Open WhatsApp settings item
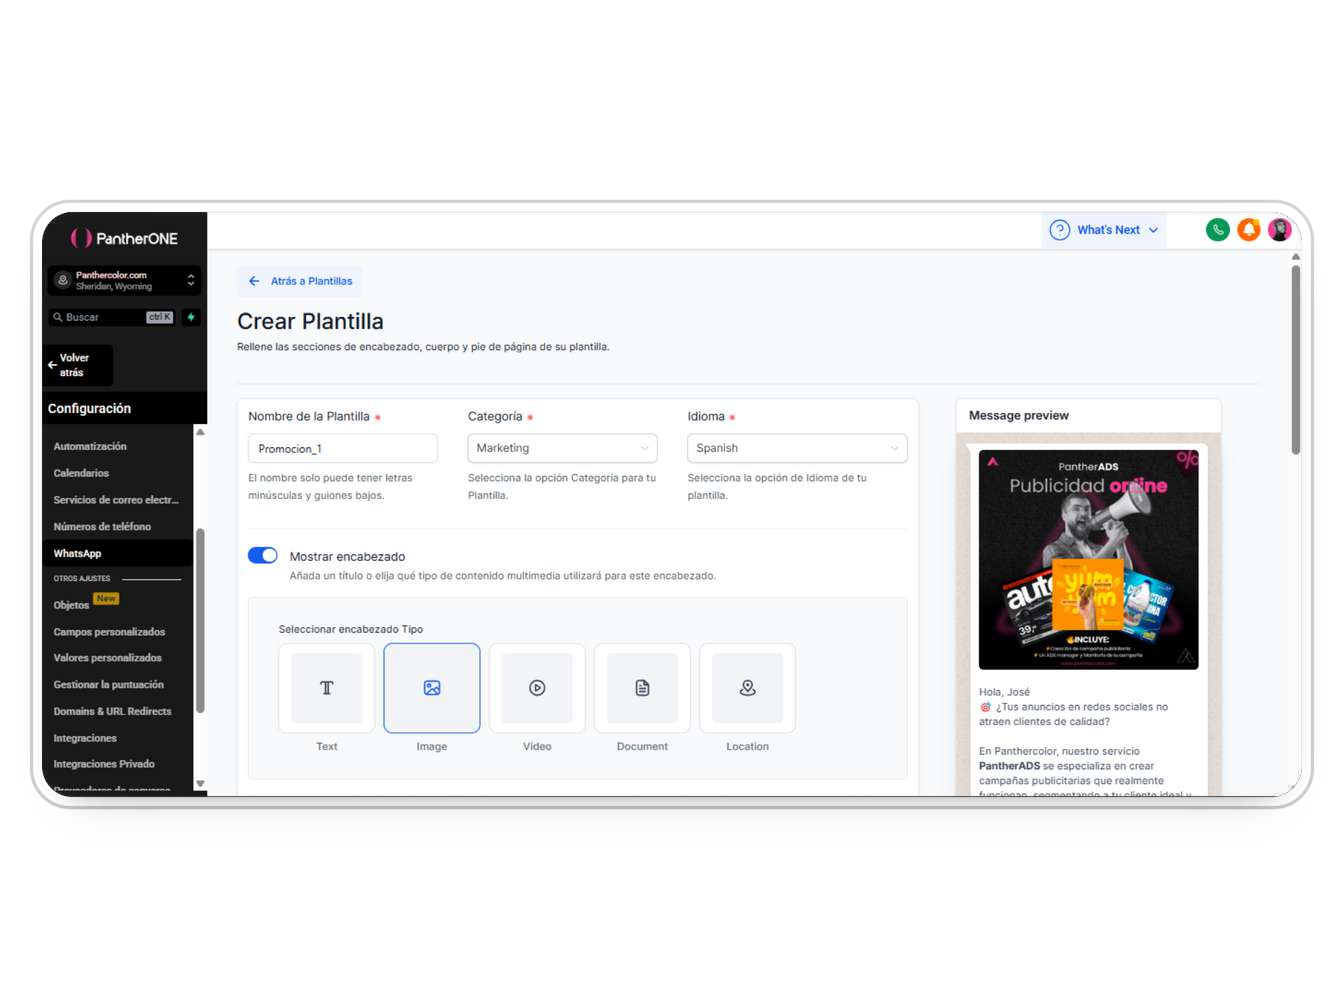The width and height of the screenshot is (1344, 1008). coord(77,553)
